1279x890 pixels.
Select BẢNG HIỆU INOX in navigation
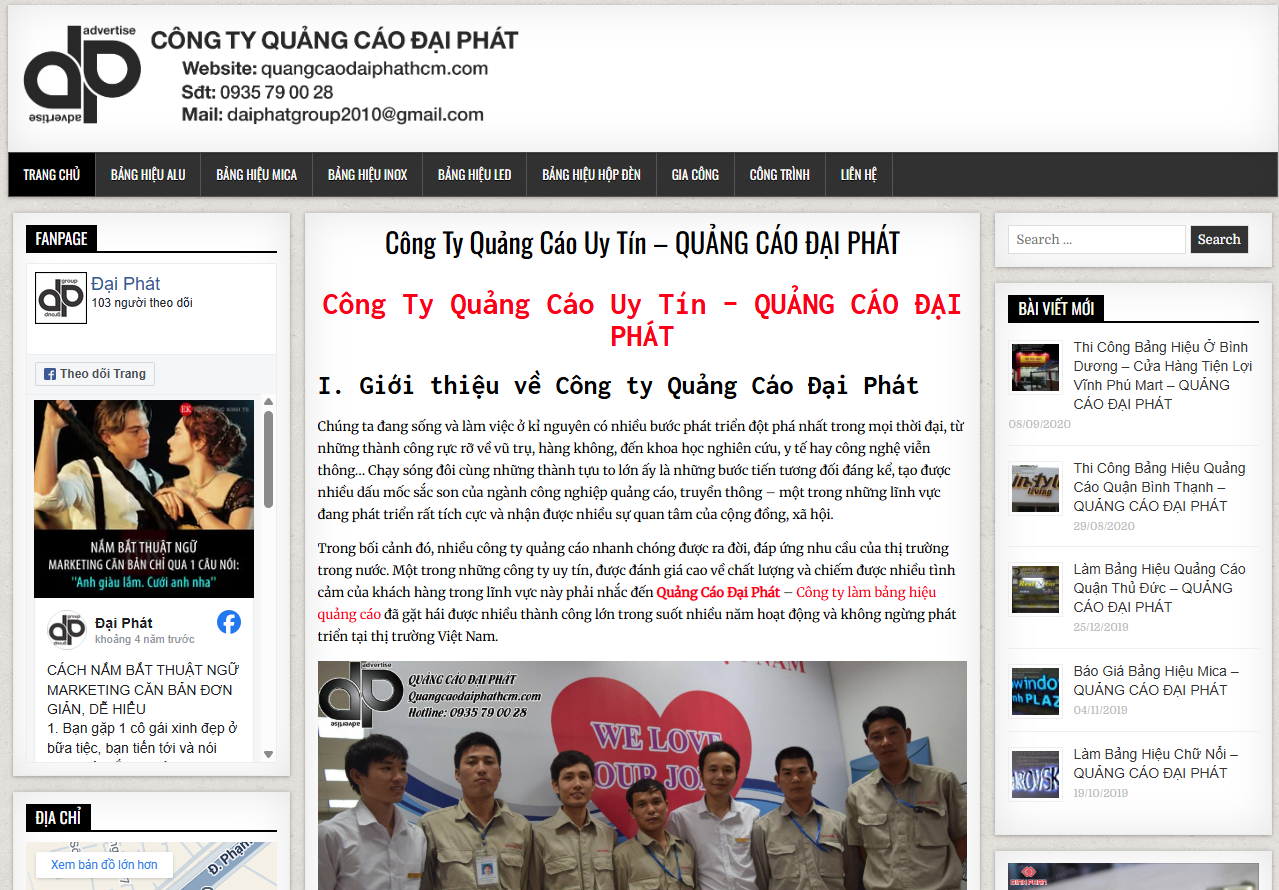(367, 174)
